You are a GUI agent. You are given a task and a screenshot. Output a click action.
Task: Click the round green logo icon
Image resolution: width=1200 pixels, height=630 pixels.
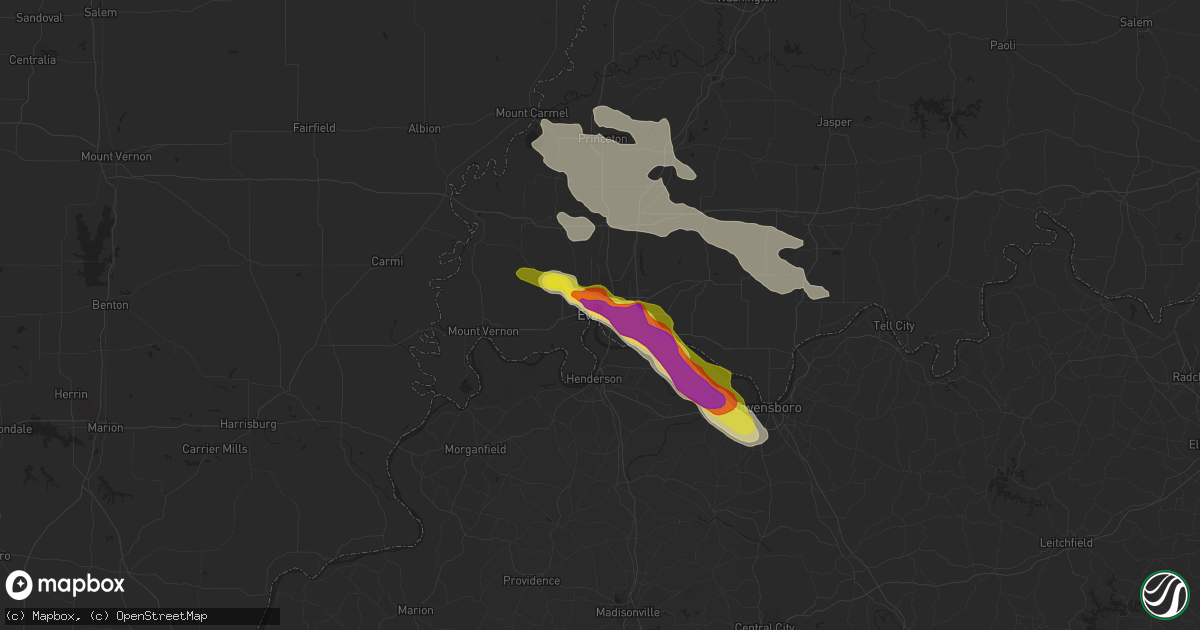pos(1165,594)
